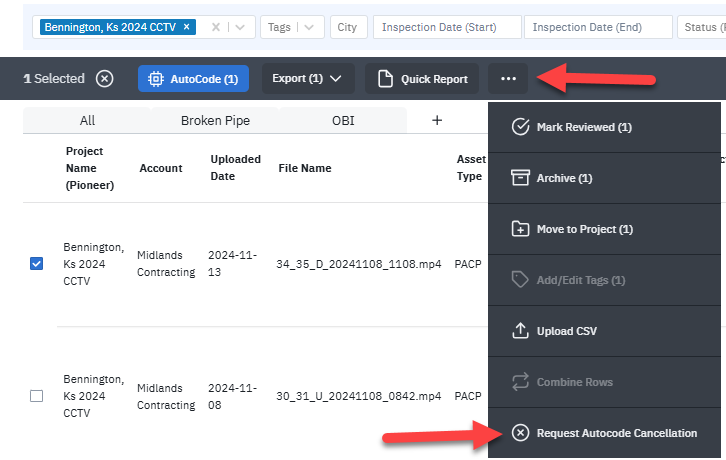Click the Uploaded Date column header

(235, 168)
